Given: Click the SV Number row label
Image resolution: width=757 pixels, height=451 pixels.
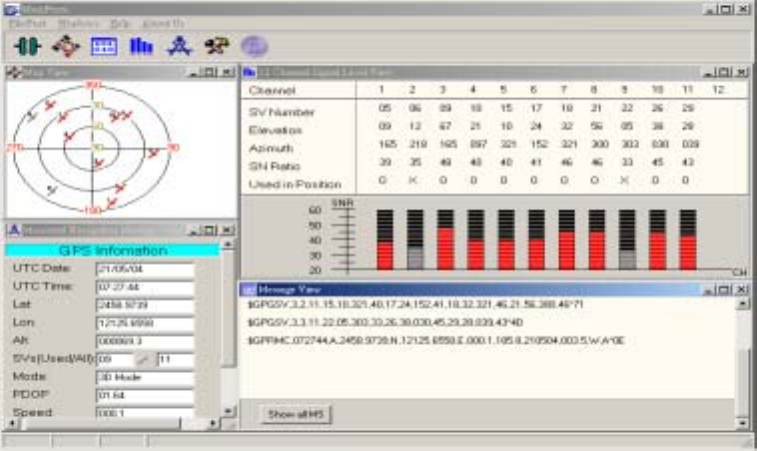Looking at the screenshot, I should click(281, 112).
